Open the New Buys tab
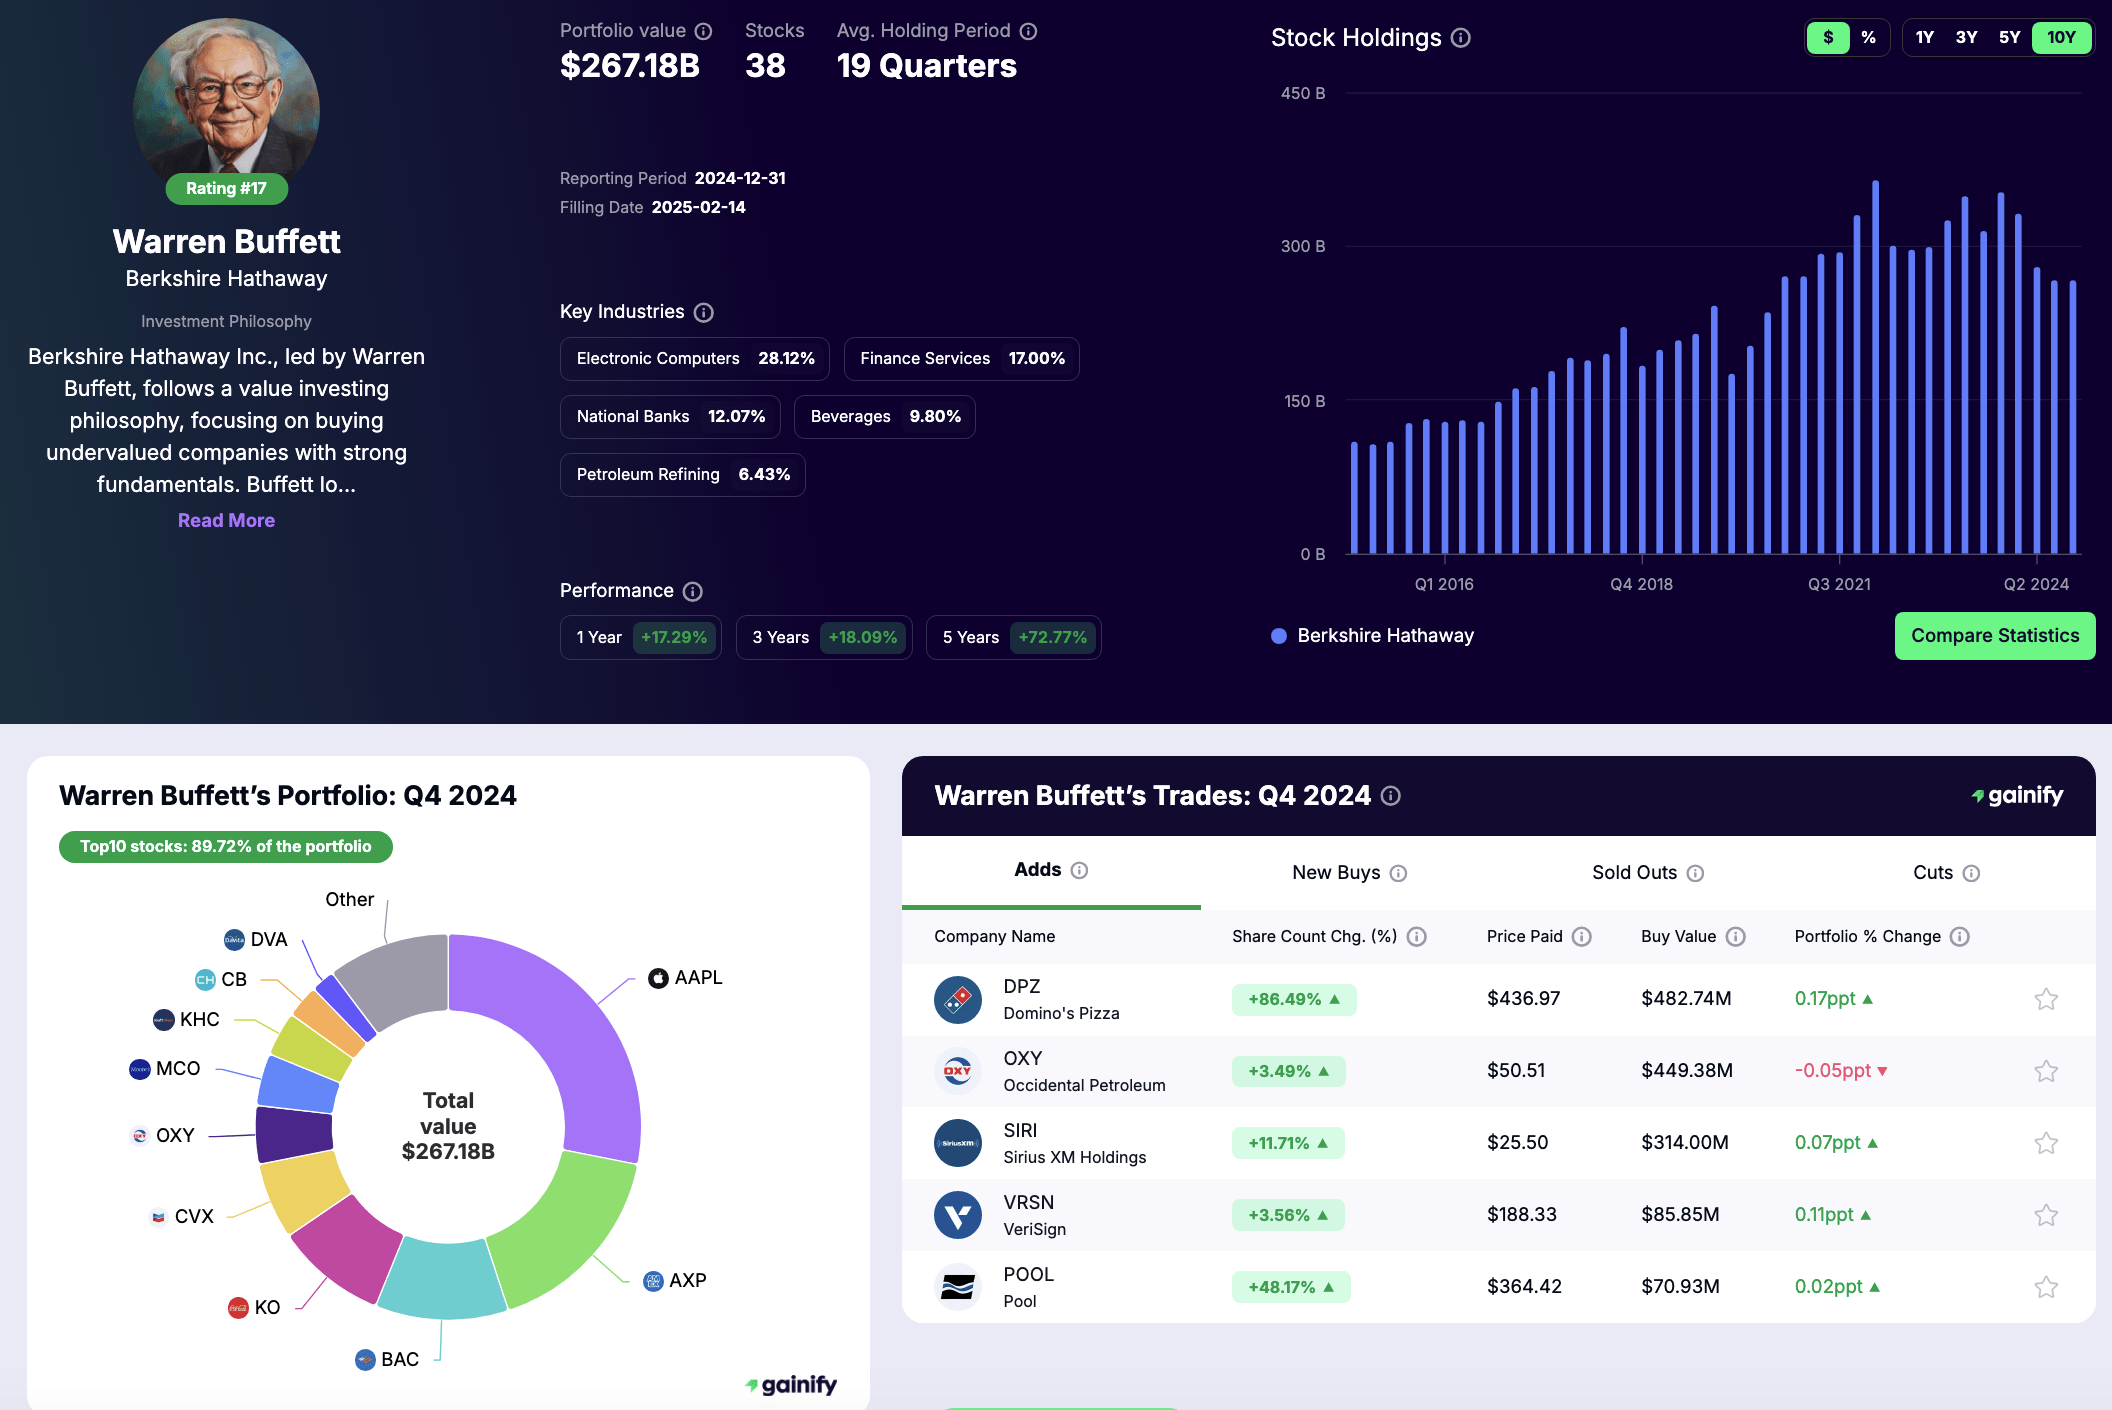 [x=1349, y=873]
